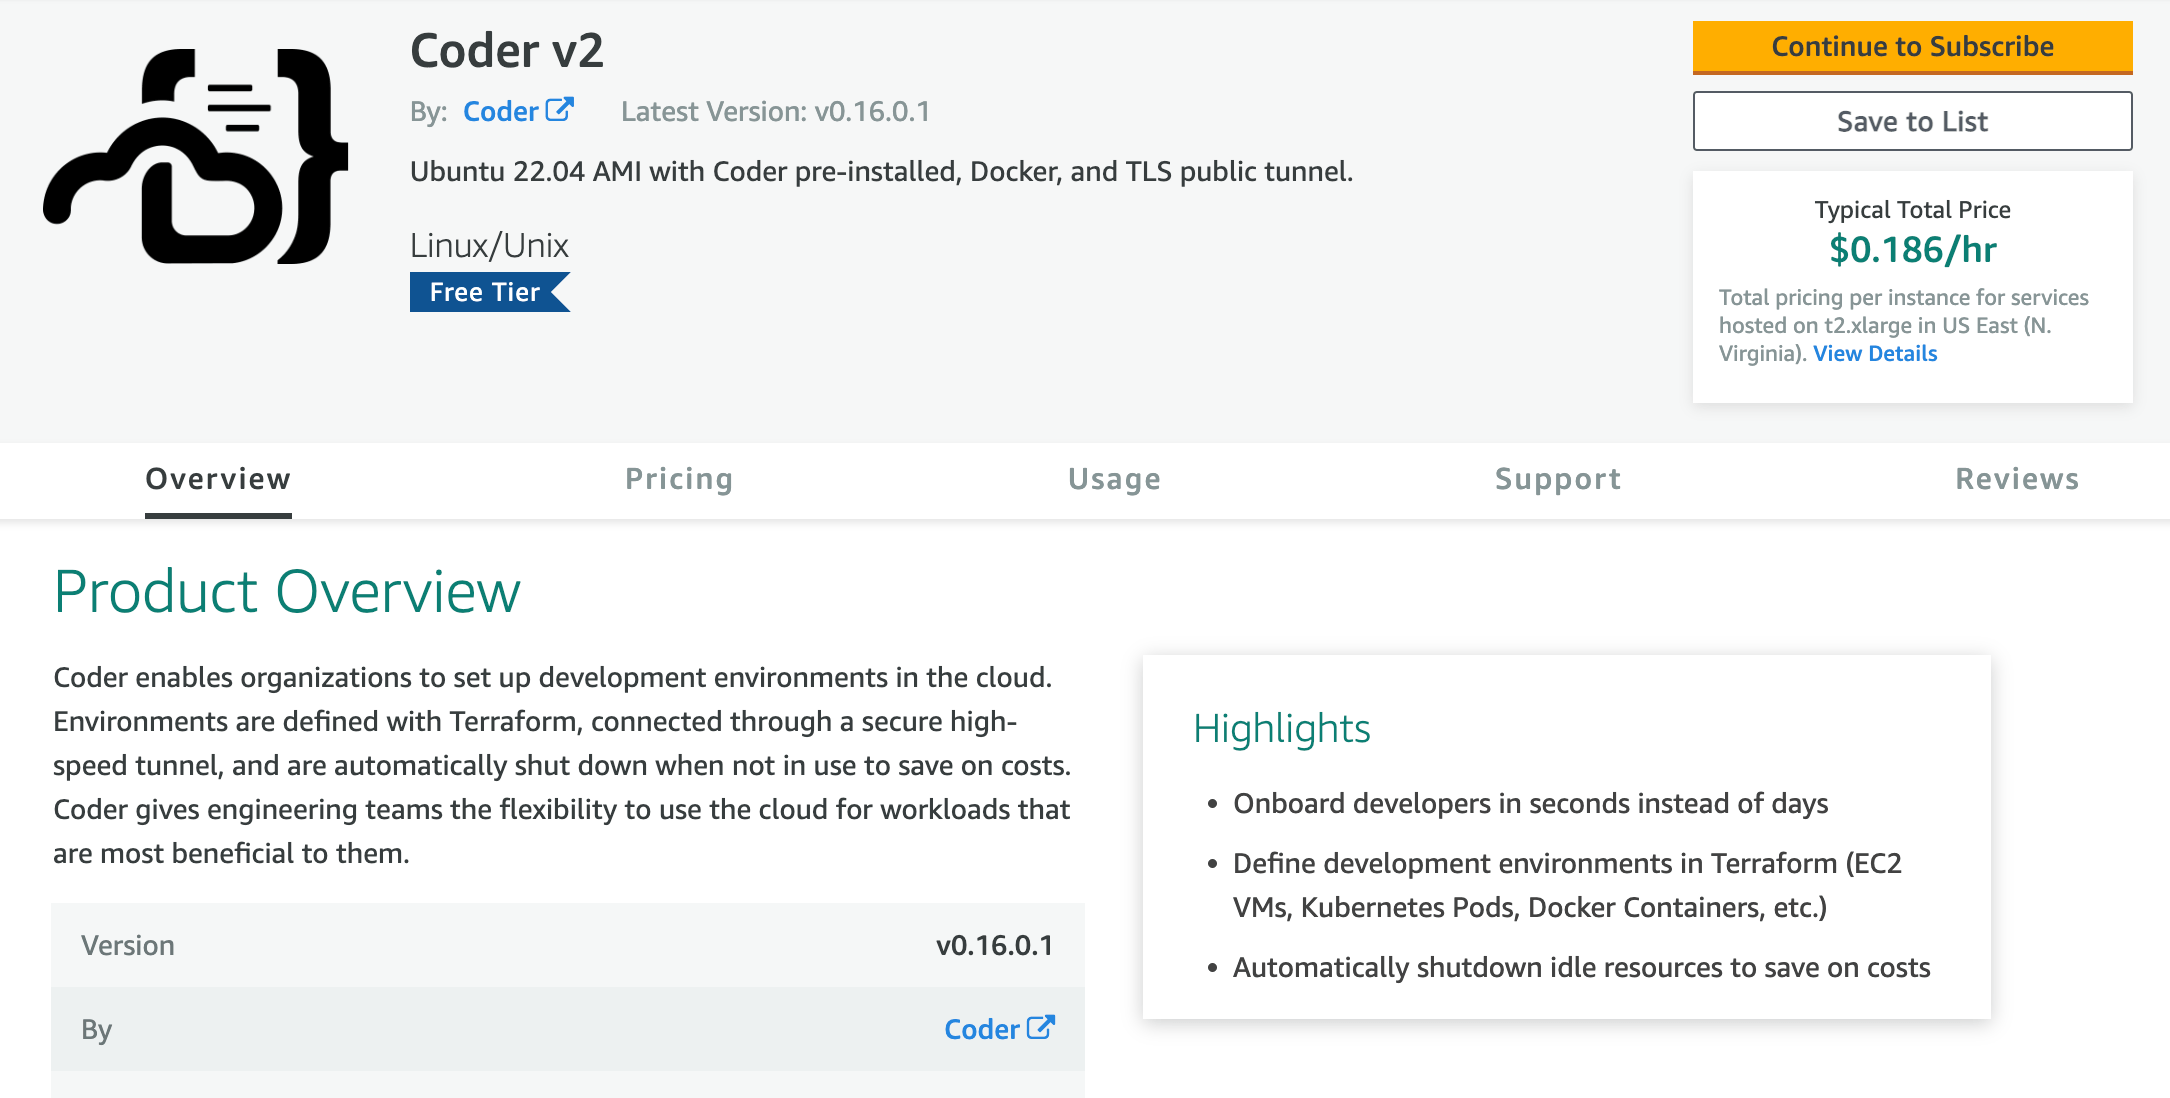2170x1098 pixels.
Task: Click the external link icon beside Coder publisher name
Action: tap(560, 108)
